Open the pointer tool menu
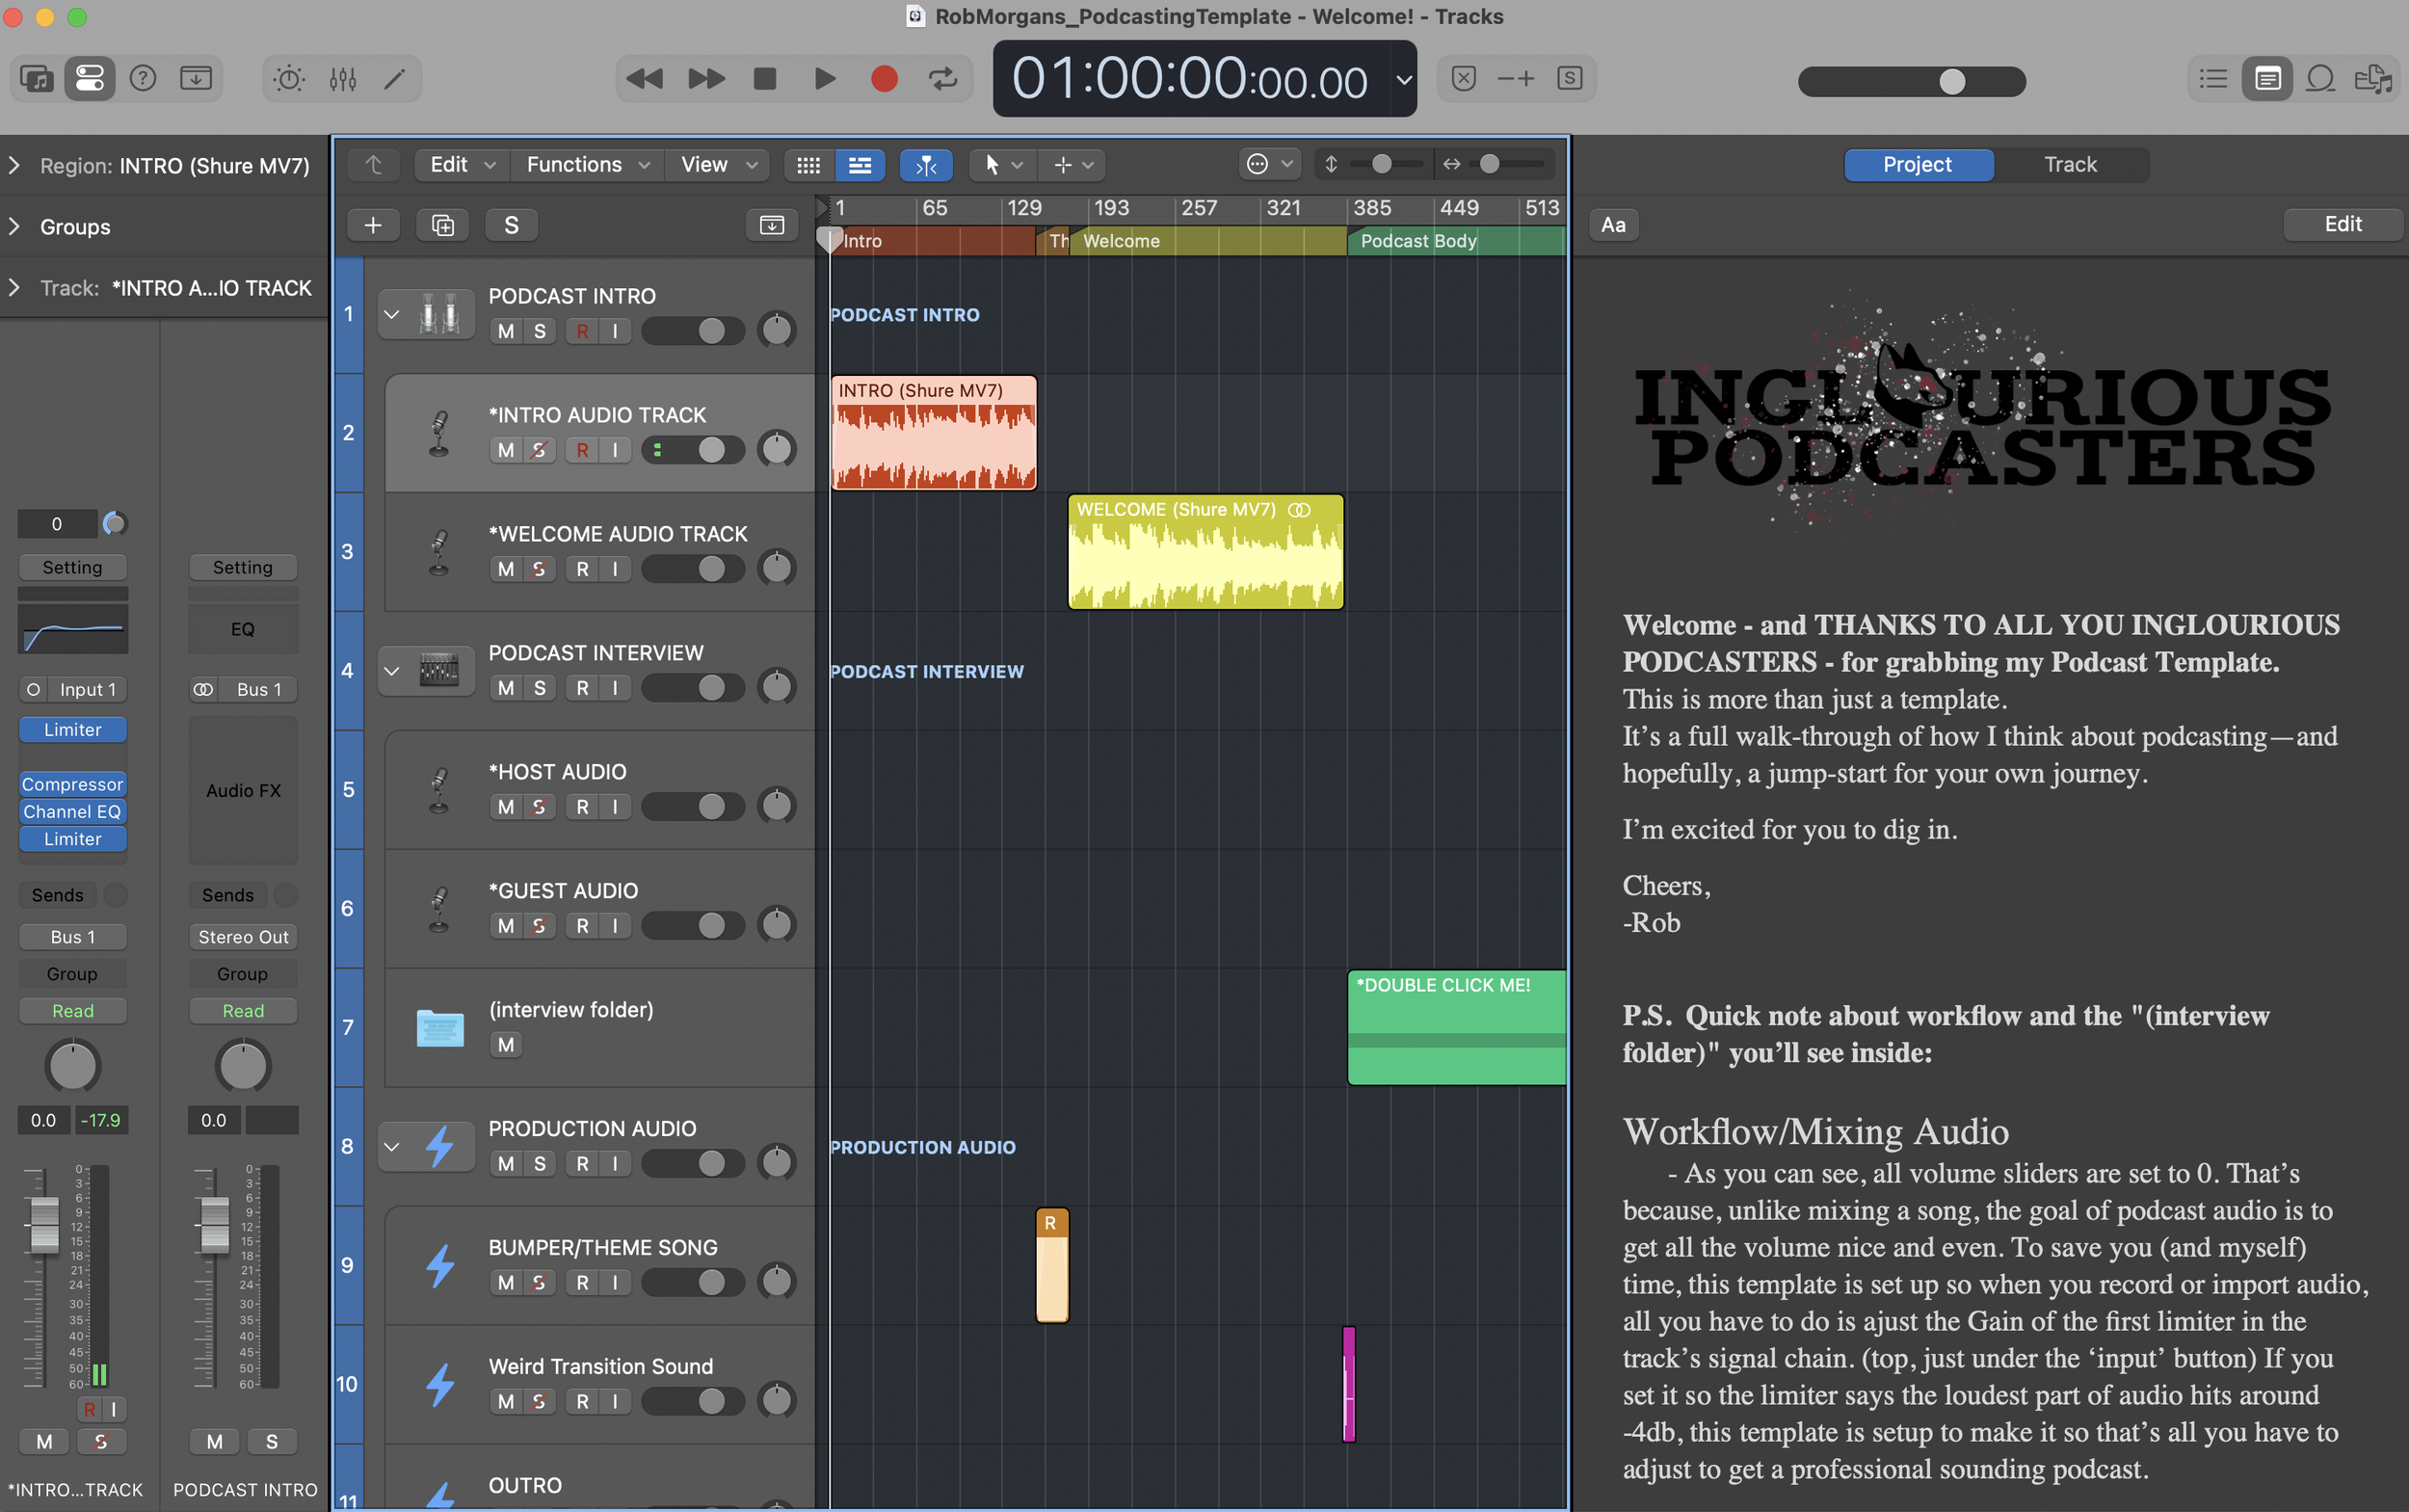 tap(1003, 165)
